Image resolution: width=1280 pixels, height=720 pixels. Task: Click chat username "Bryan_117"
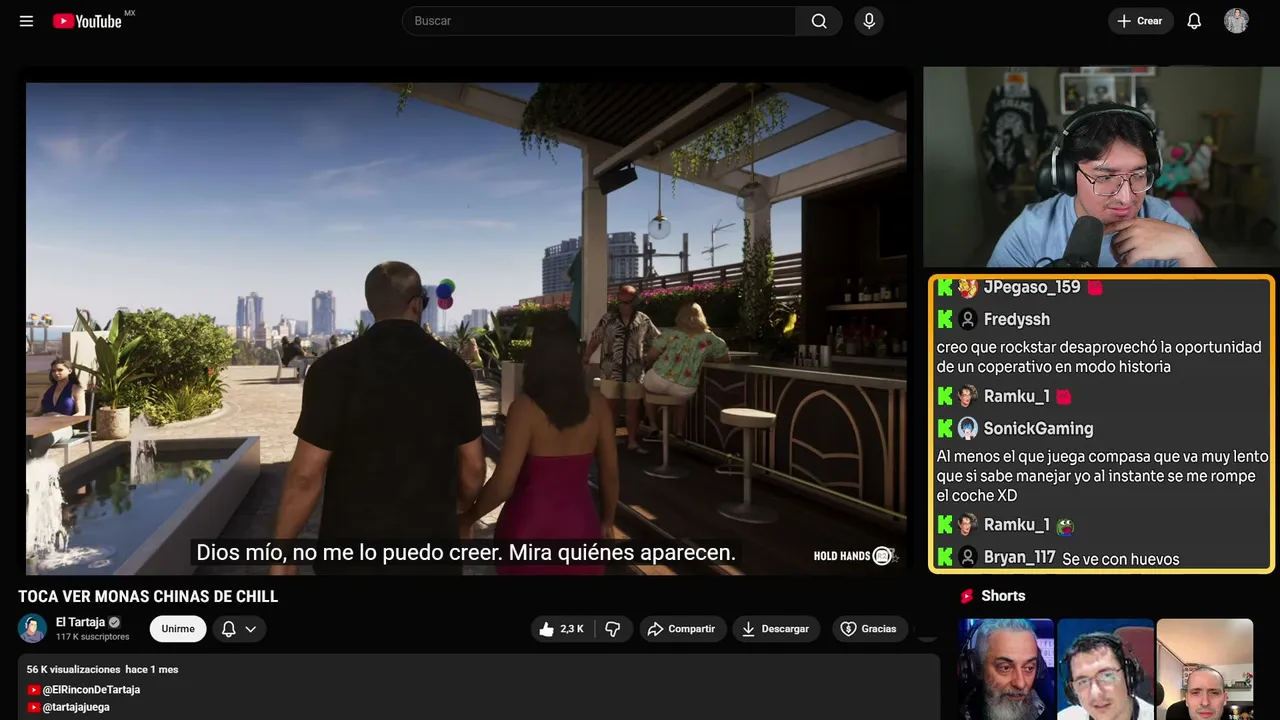[1020, 558]
